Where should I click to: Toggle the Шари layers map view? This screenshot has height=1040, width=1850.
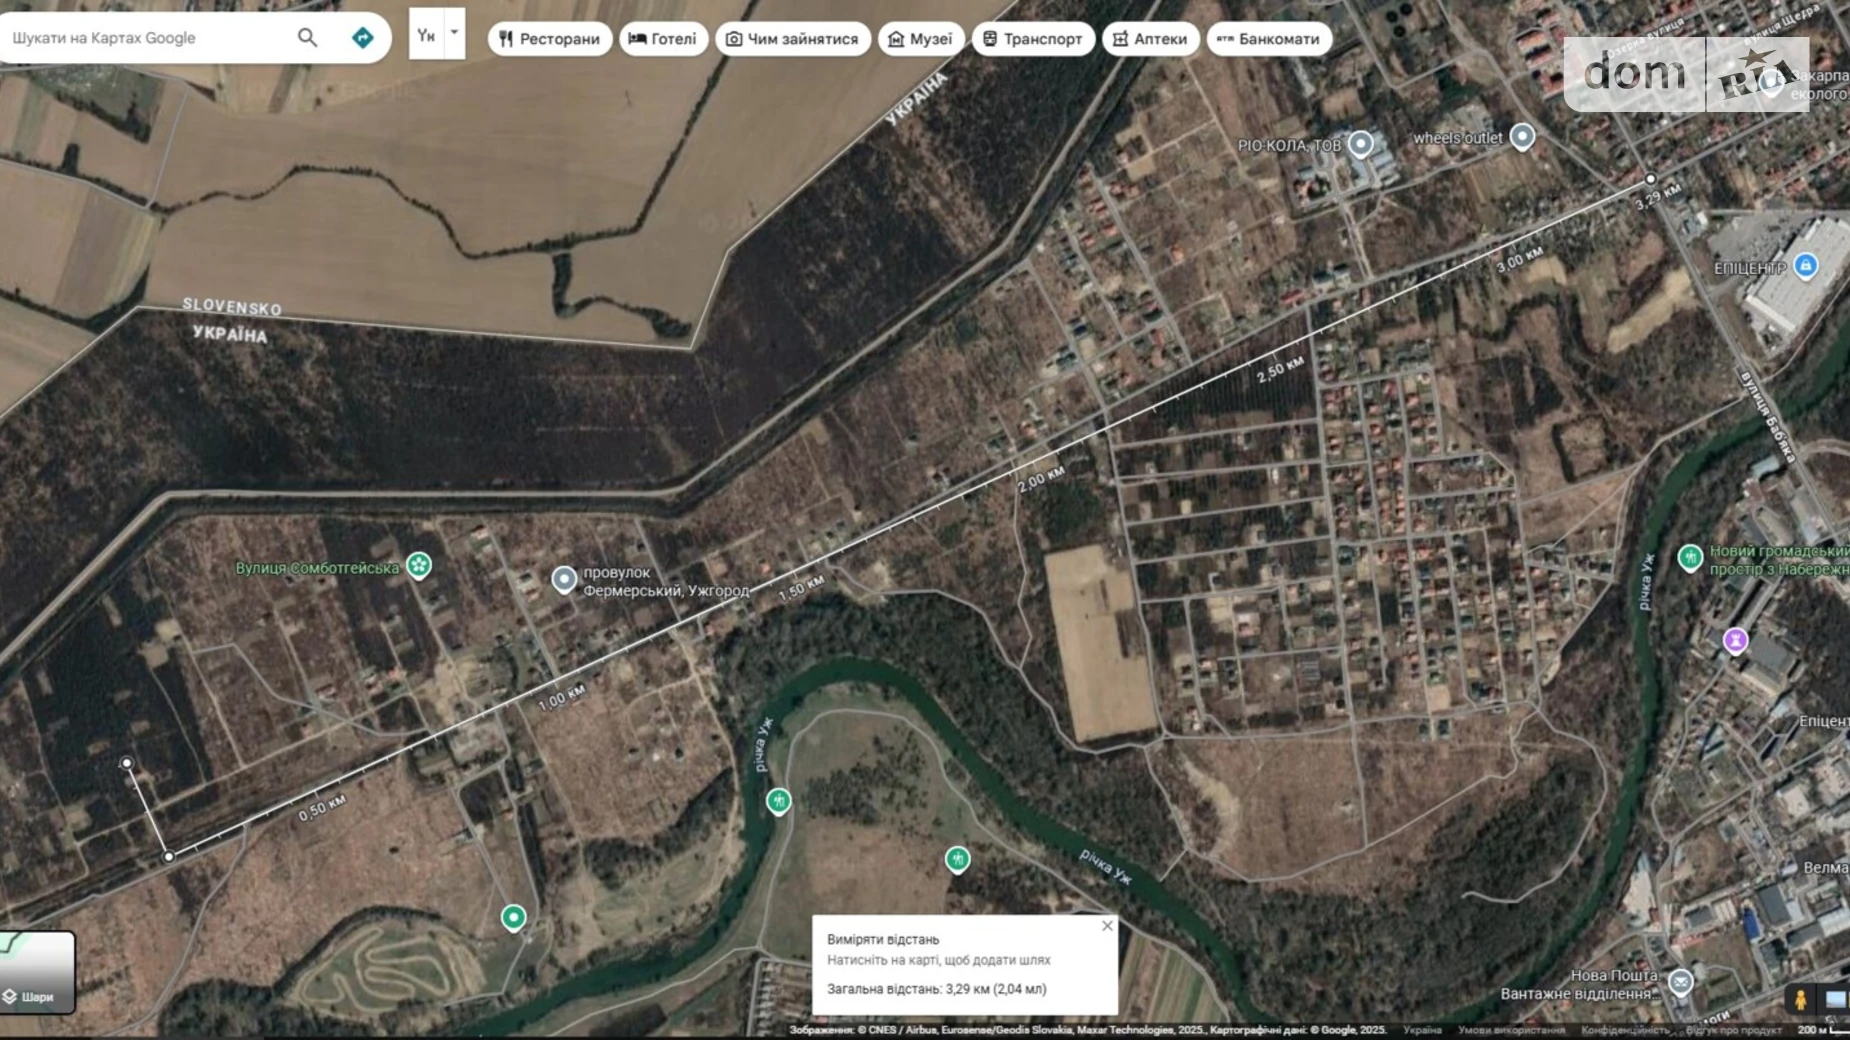click(37, 973)
